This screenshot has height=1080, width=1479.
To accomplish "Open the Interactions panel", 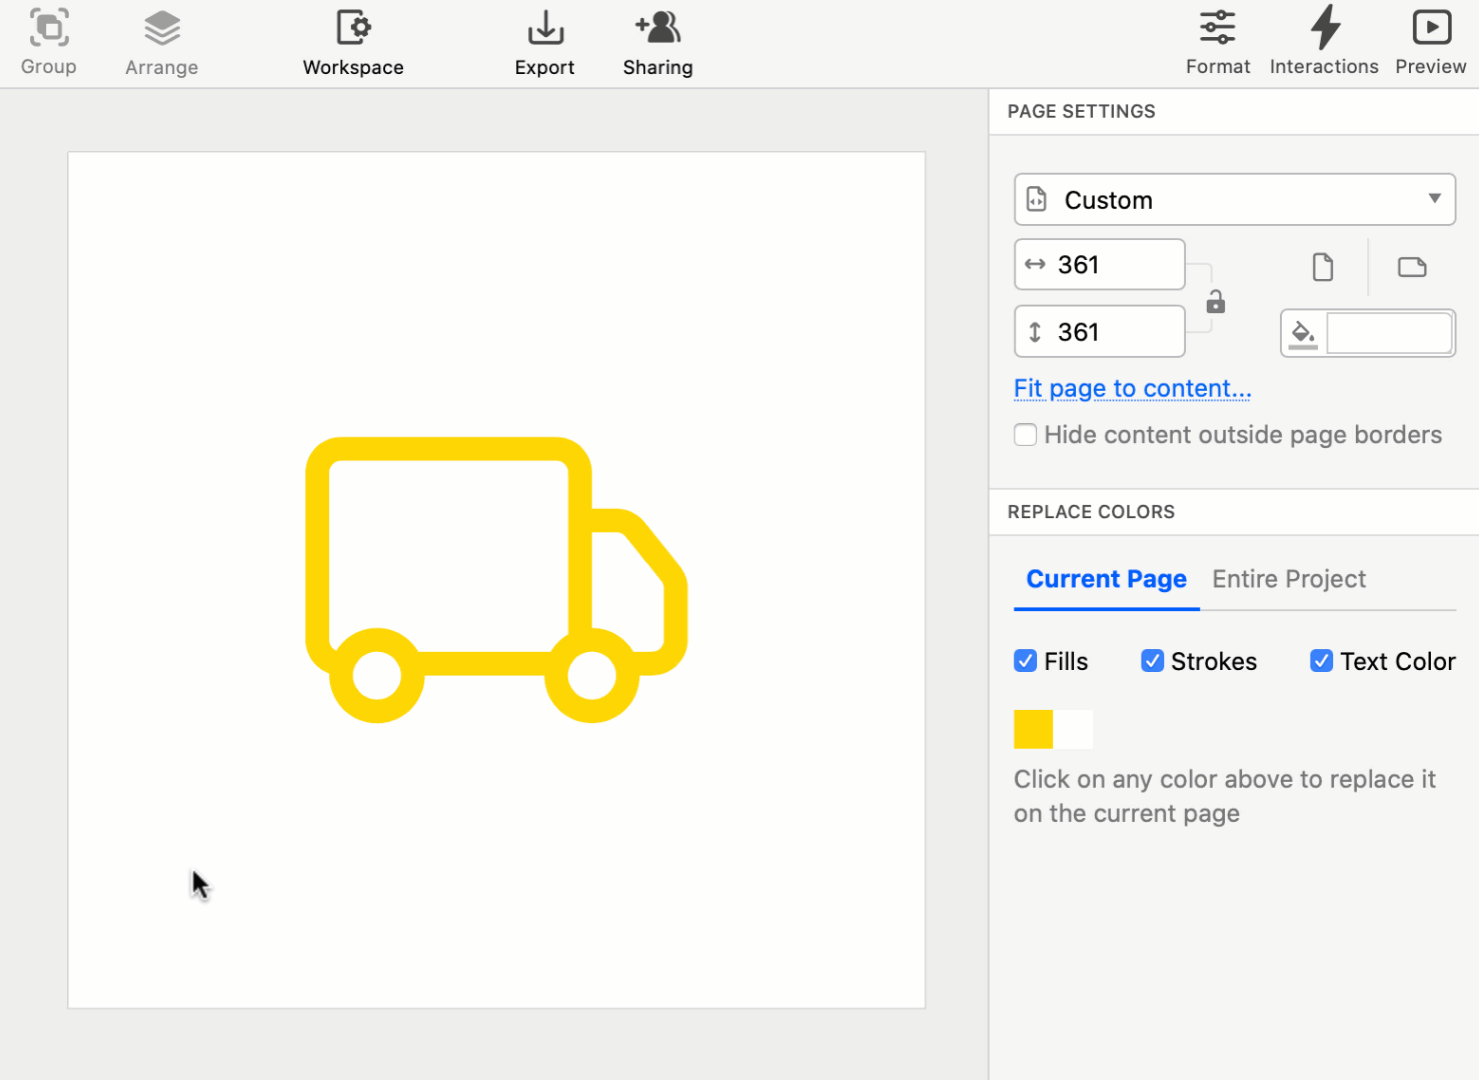I will (x=1323, y=40).
